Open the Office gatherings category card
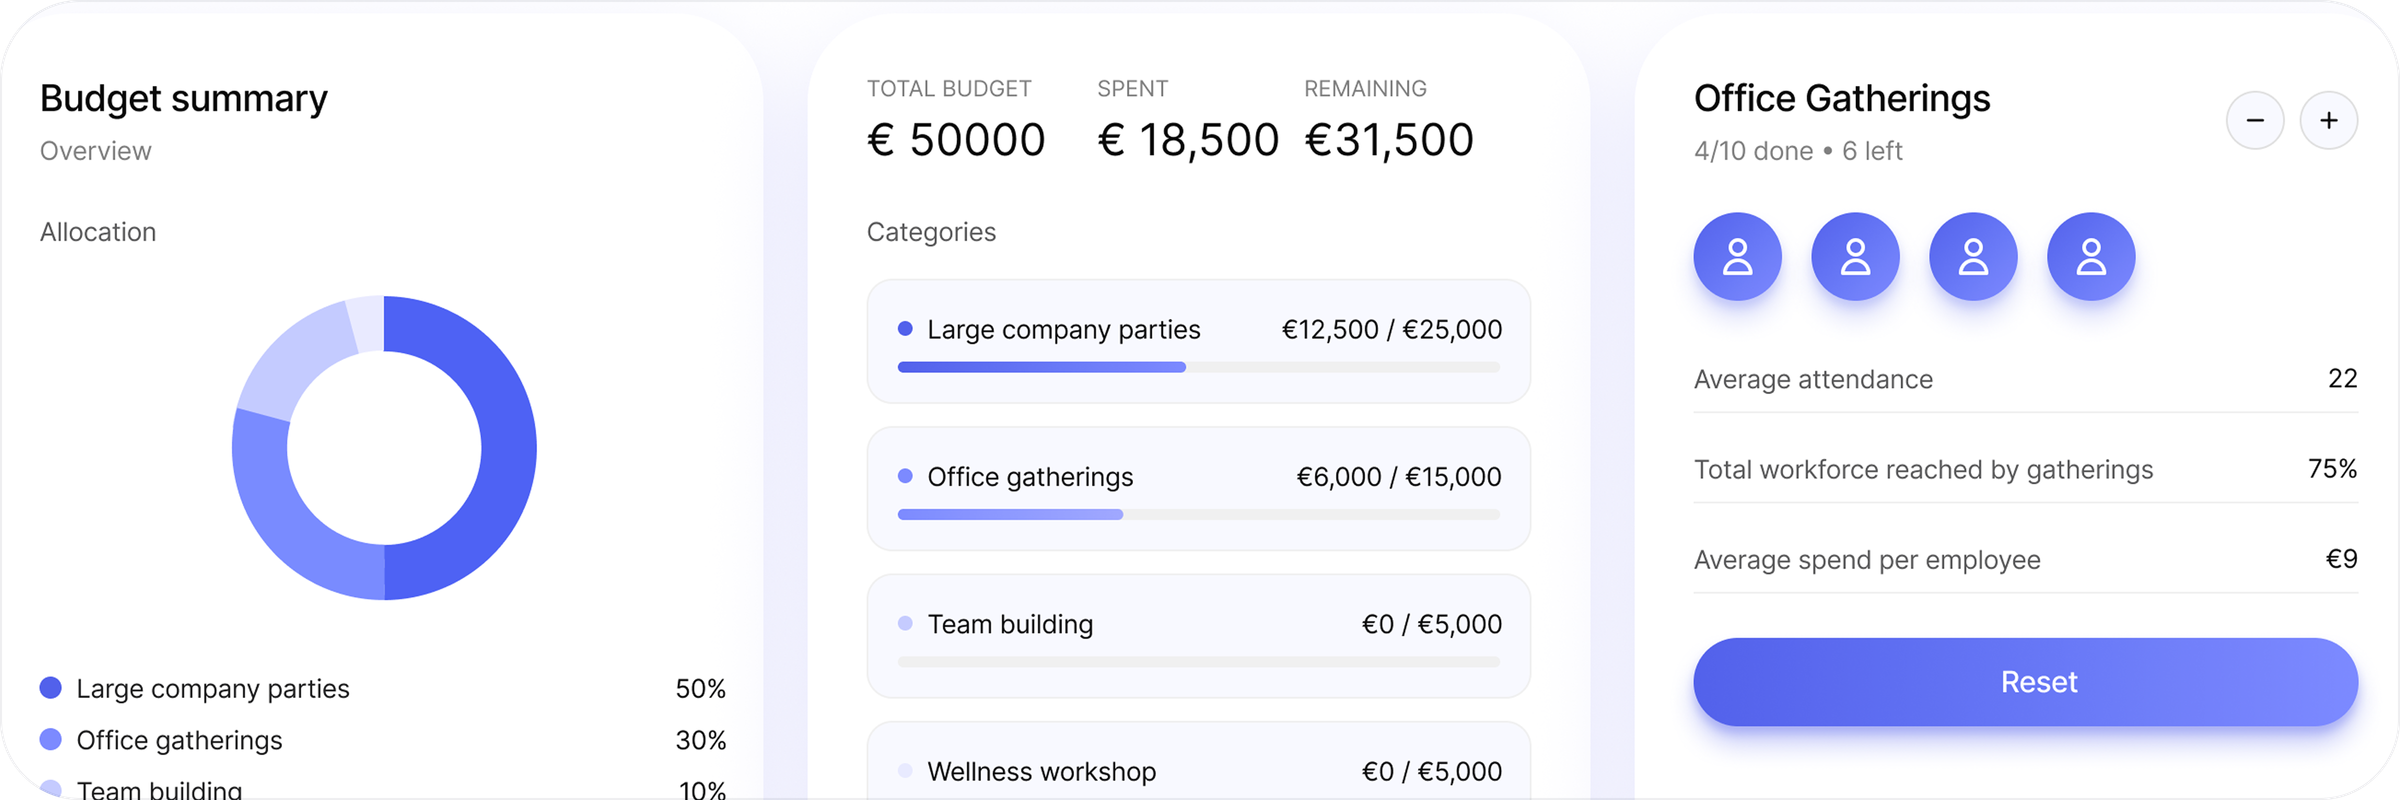This screenshot has height=800, width=2400. [1199, 488]
